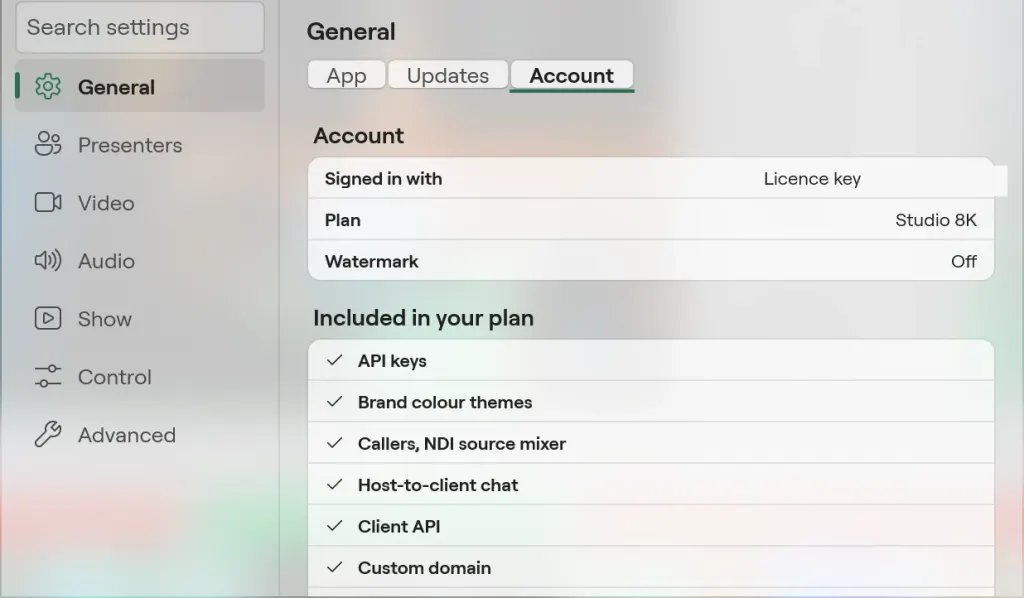Click the 'API keys' feature text
Screen dimensions: 1024x598
(392, 361)
